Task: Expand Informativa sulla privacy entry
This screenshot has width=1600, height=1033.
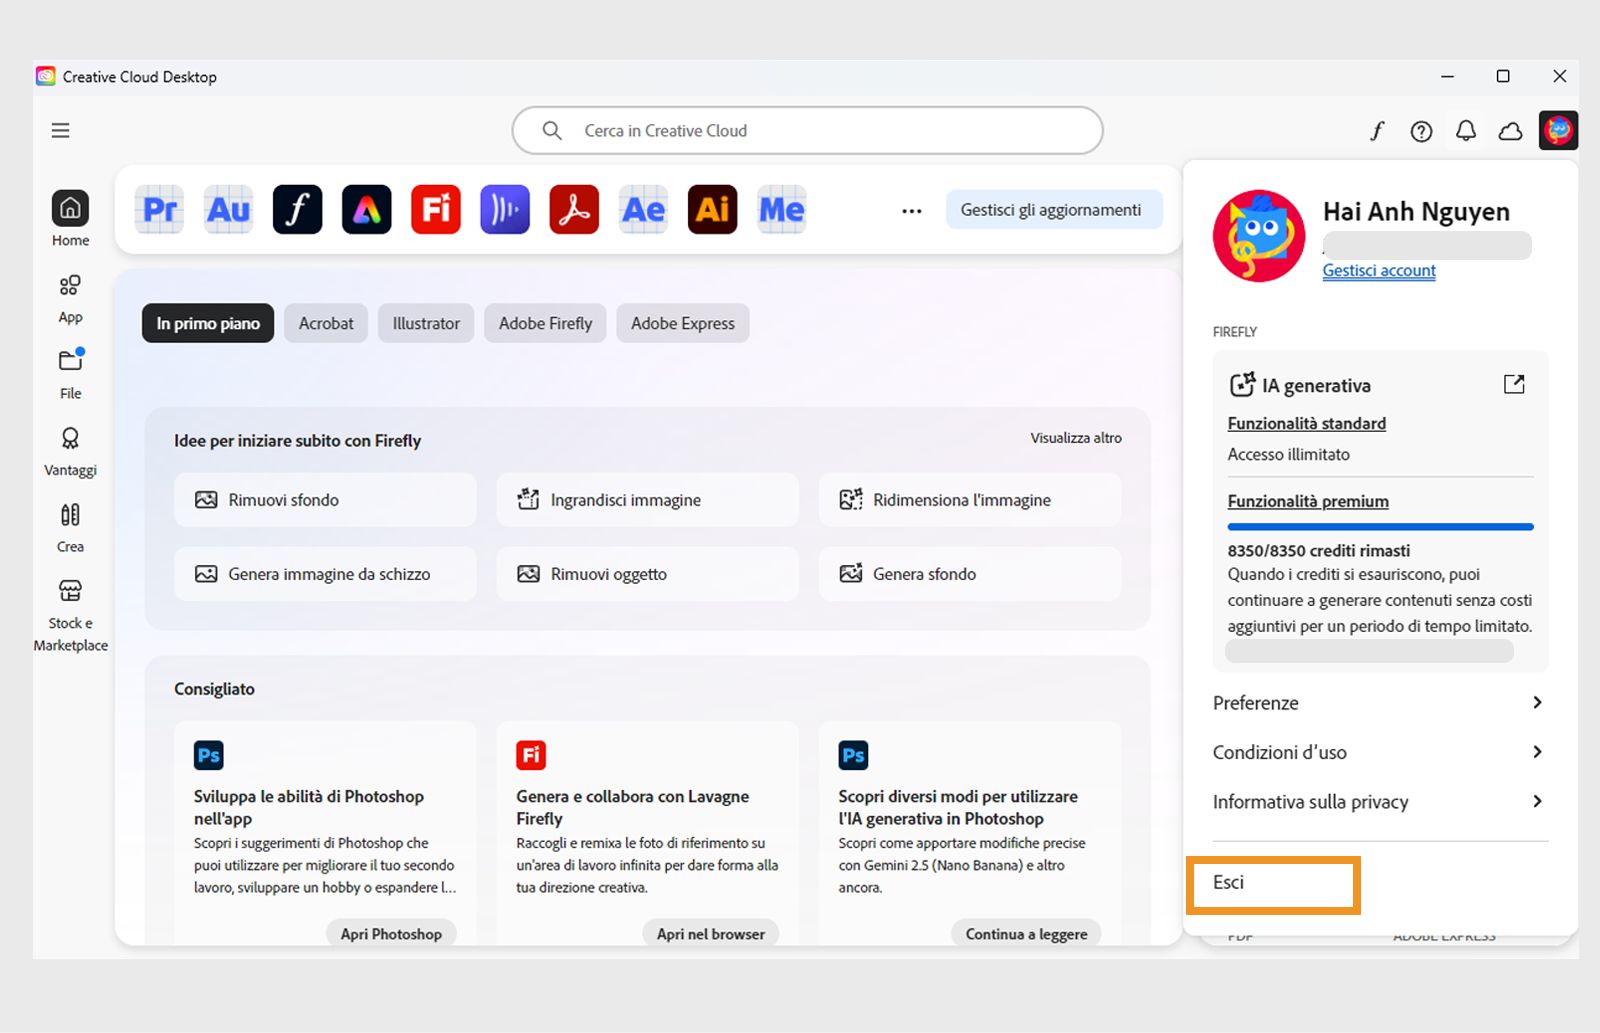Action: 1379,802
